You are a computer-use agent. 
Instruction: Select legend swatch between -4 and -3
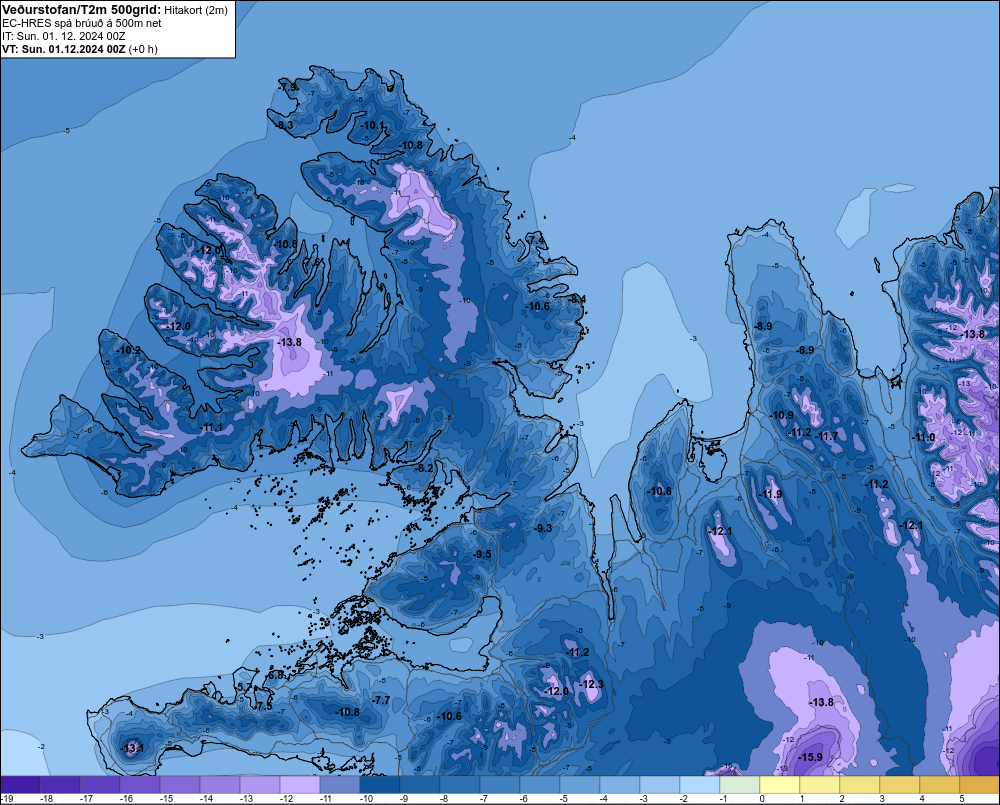click(619, 785)
